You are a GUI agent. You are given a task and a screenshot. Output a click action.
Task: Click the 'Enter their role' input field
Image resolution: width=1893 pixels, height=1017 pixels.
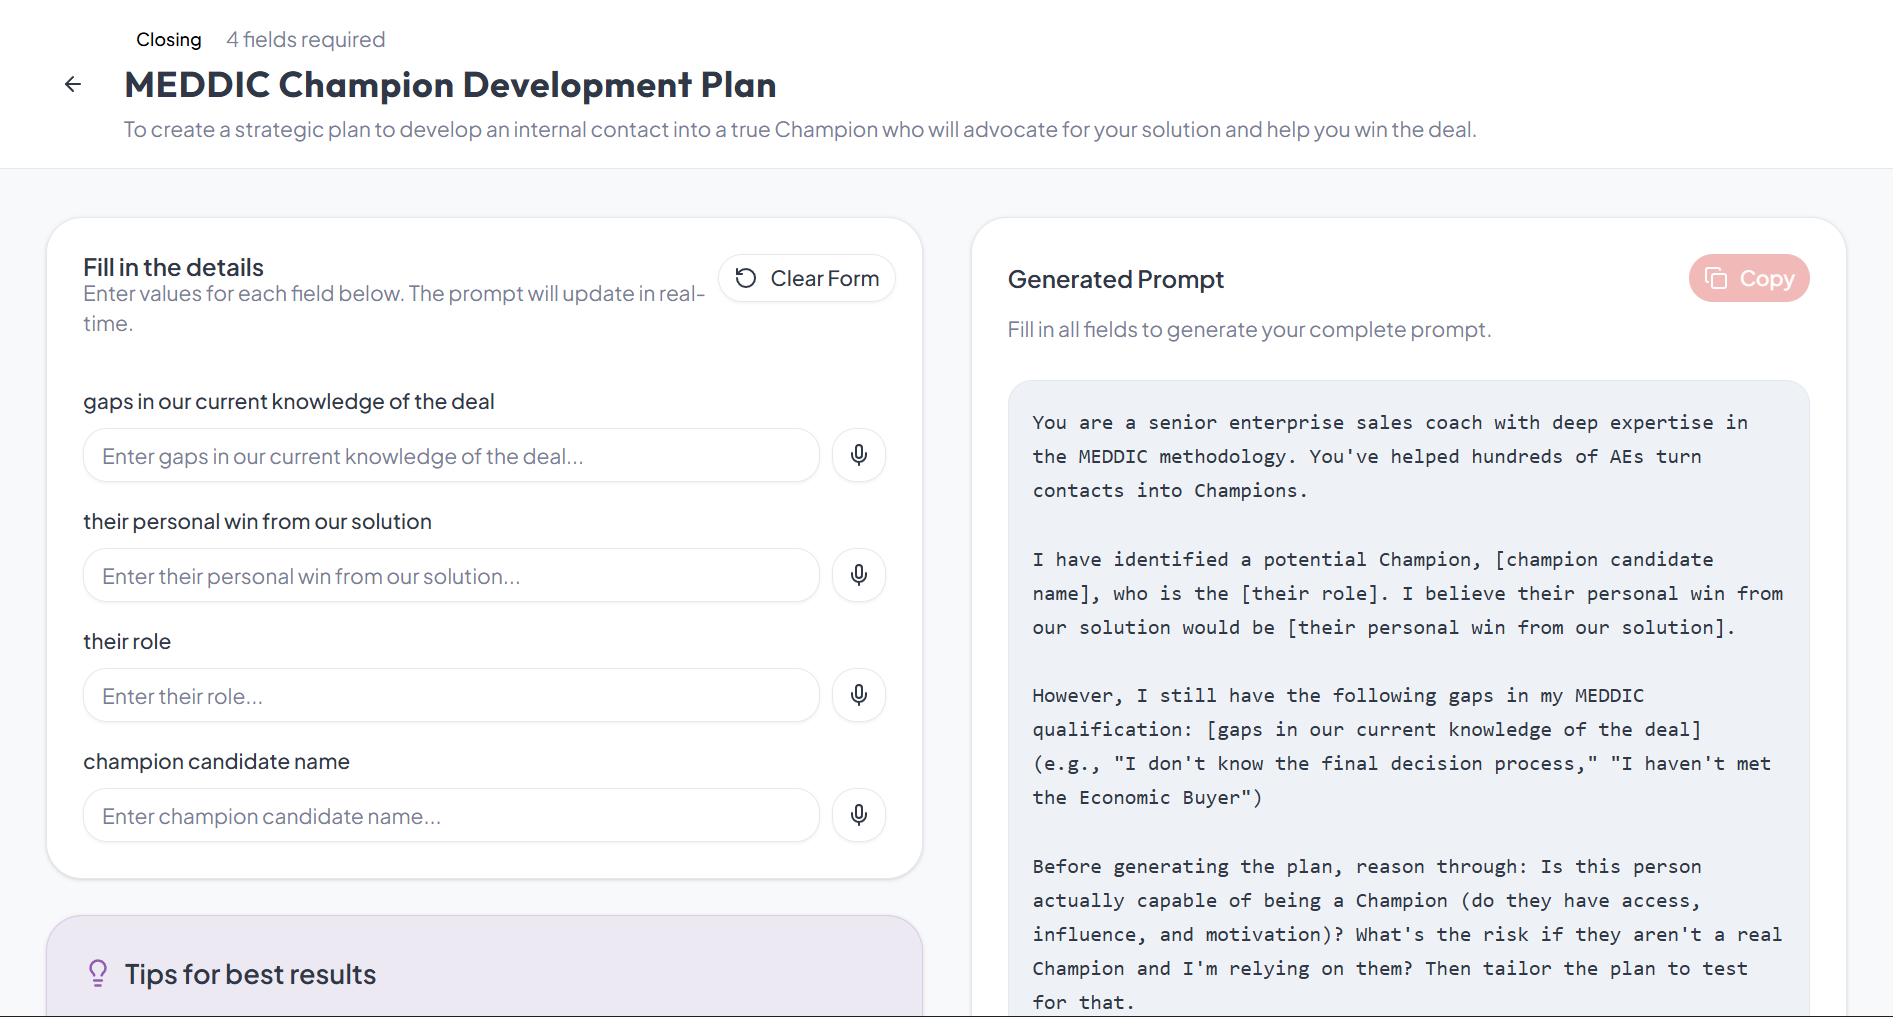coord(450,695)
